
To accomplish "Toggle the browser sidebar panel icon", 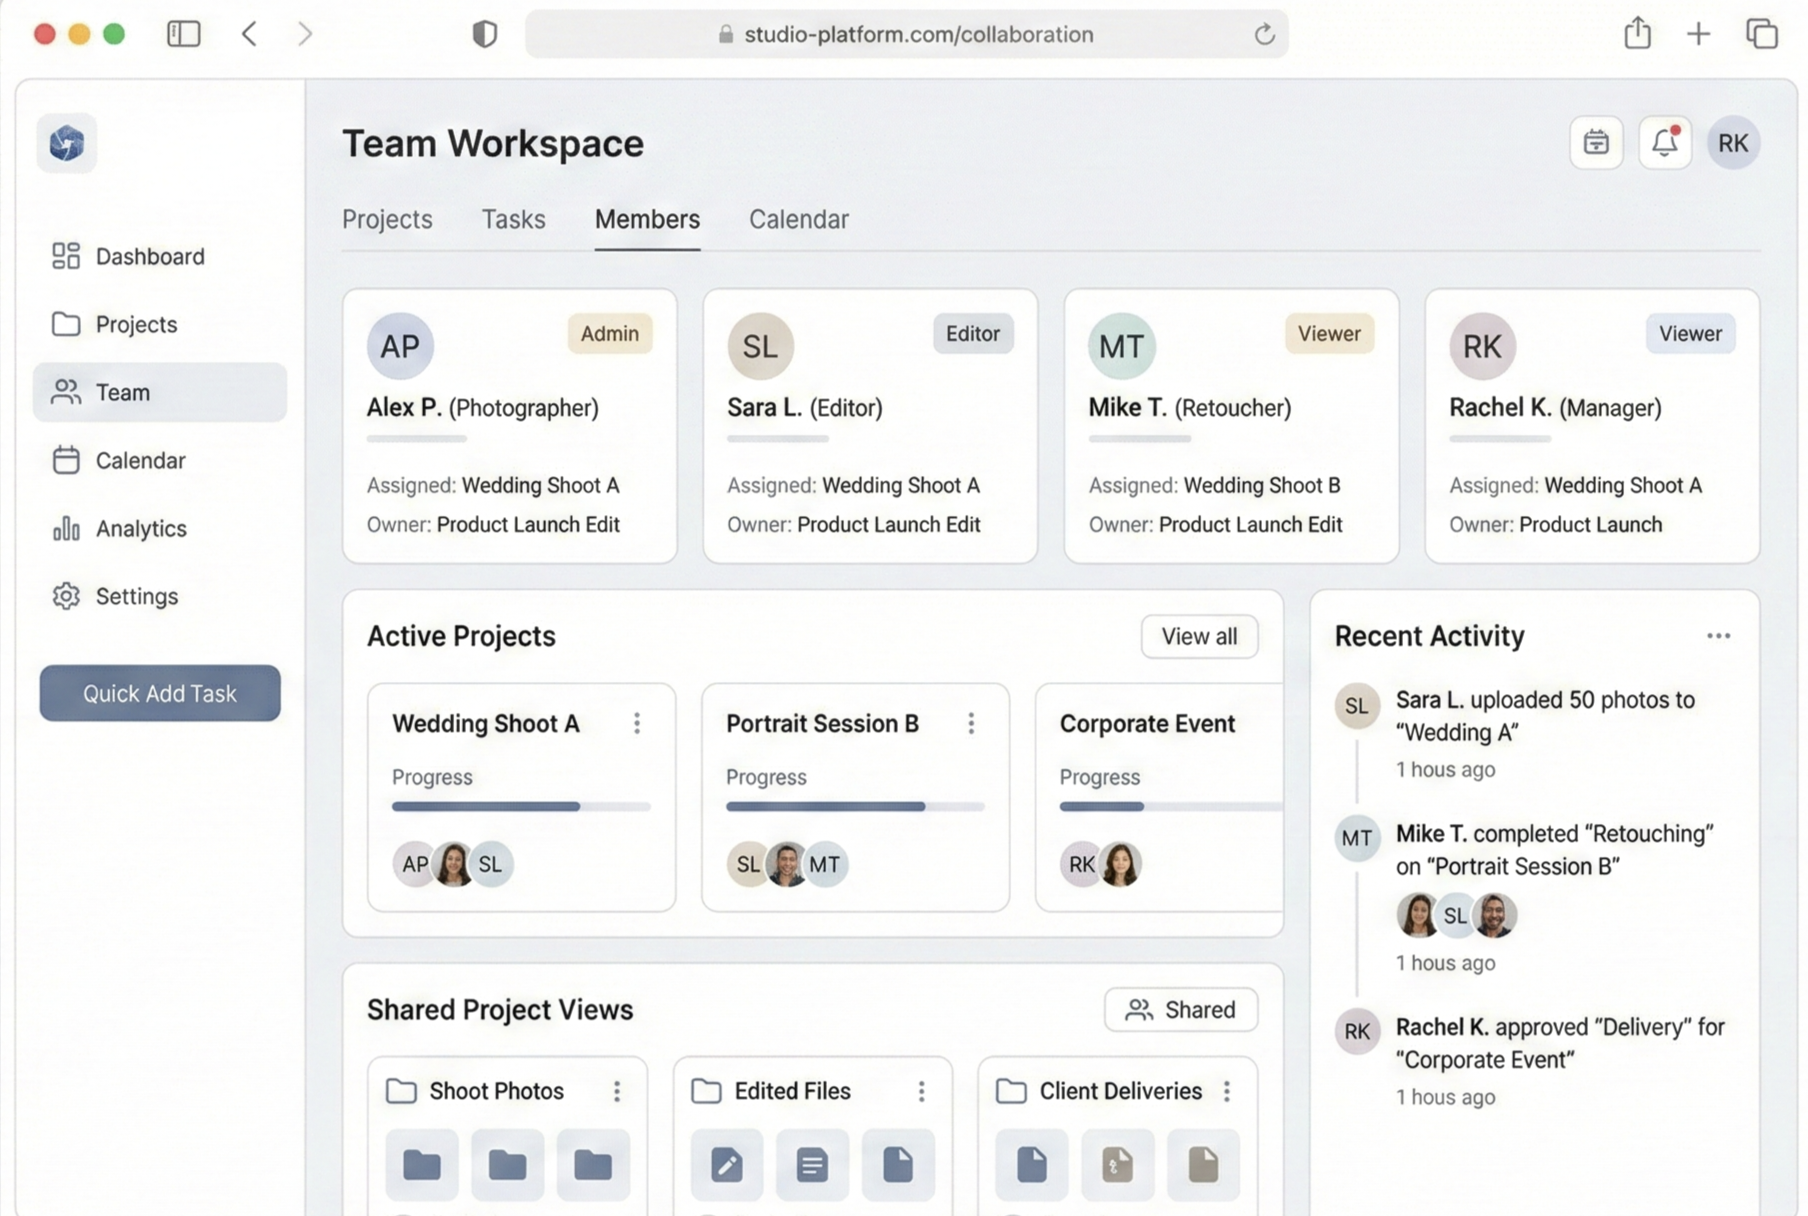I will click(x=184, y=34).
